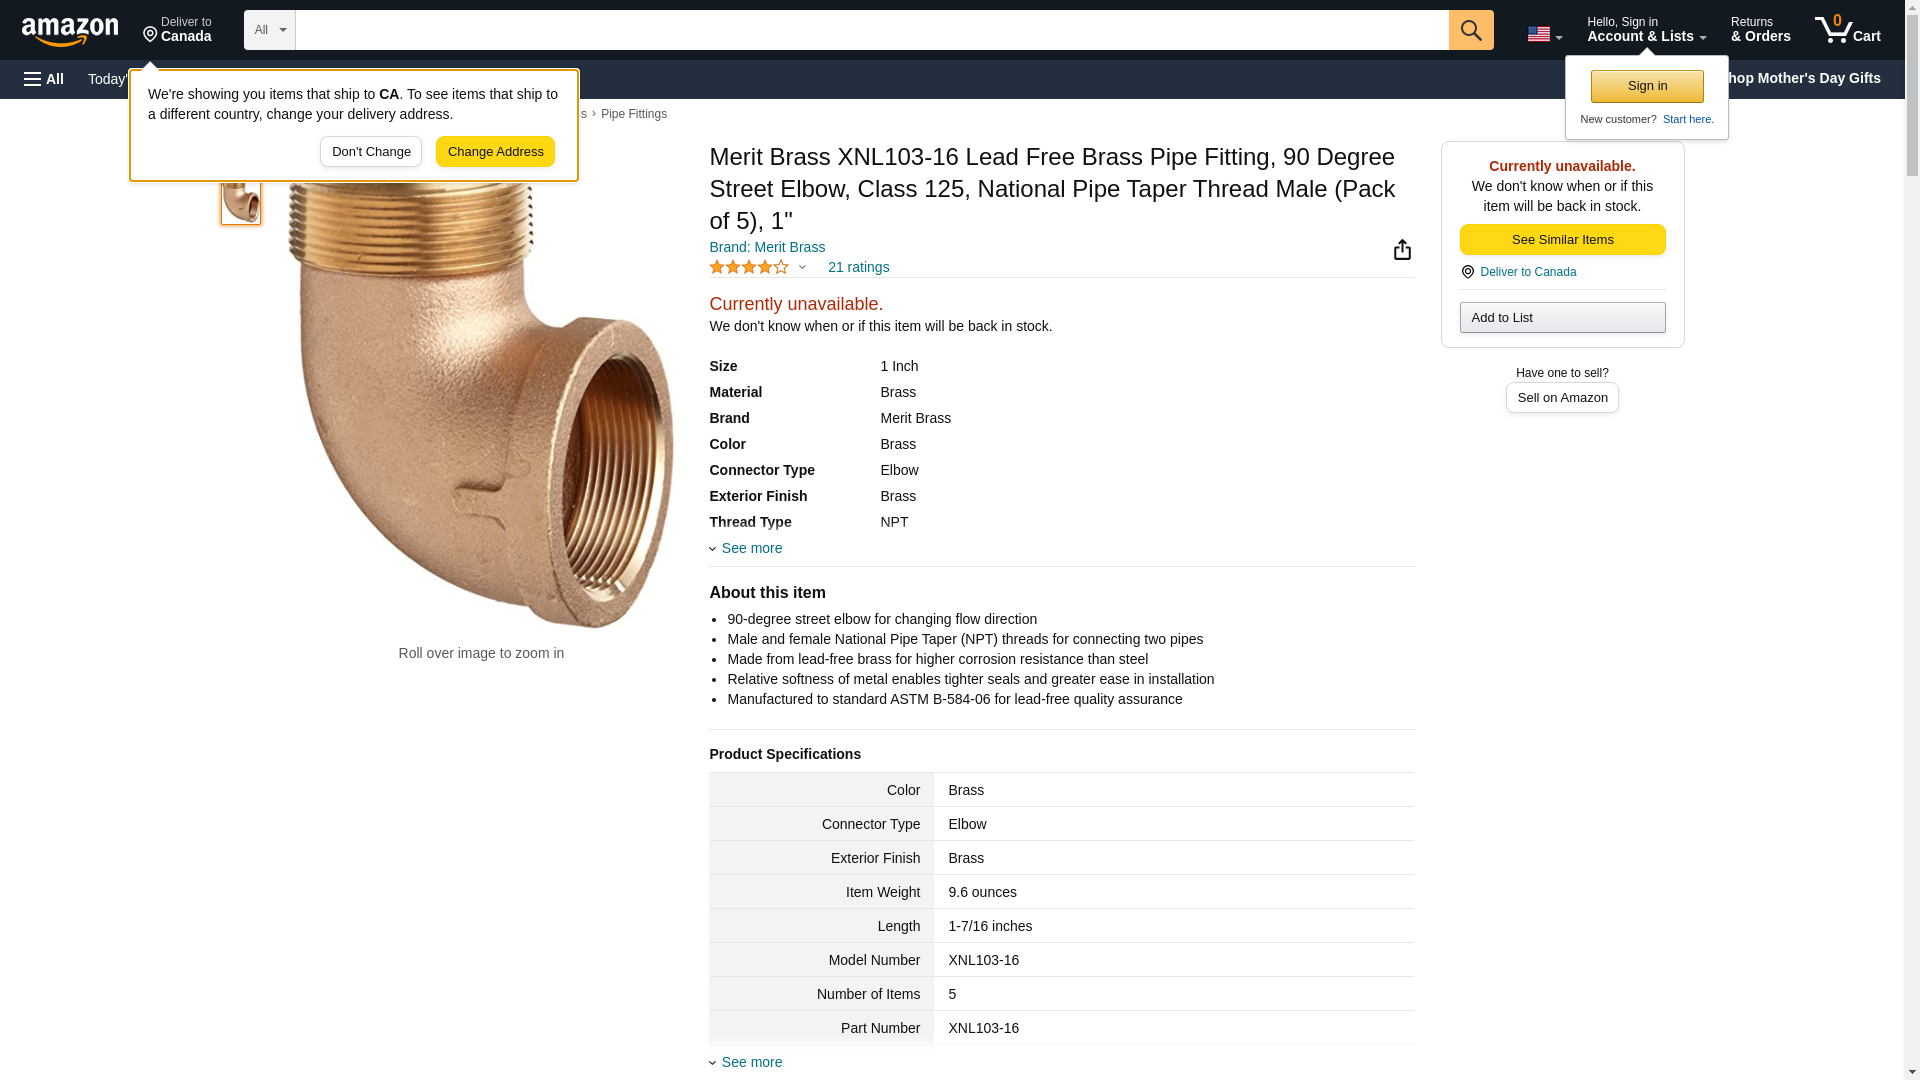Open the shopping cart
This screenshot has height=1080, width=1920.
pos(1847,30)
